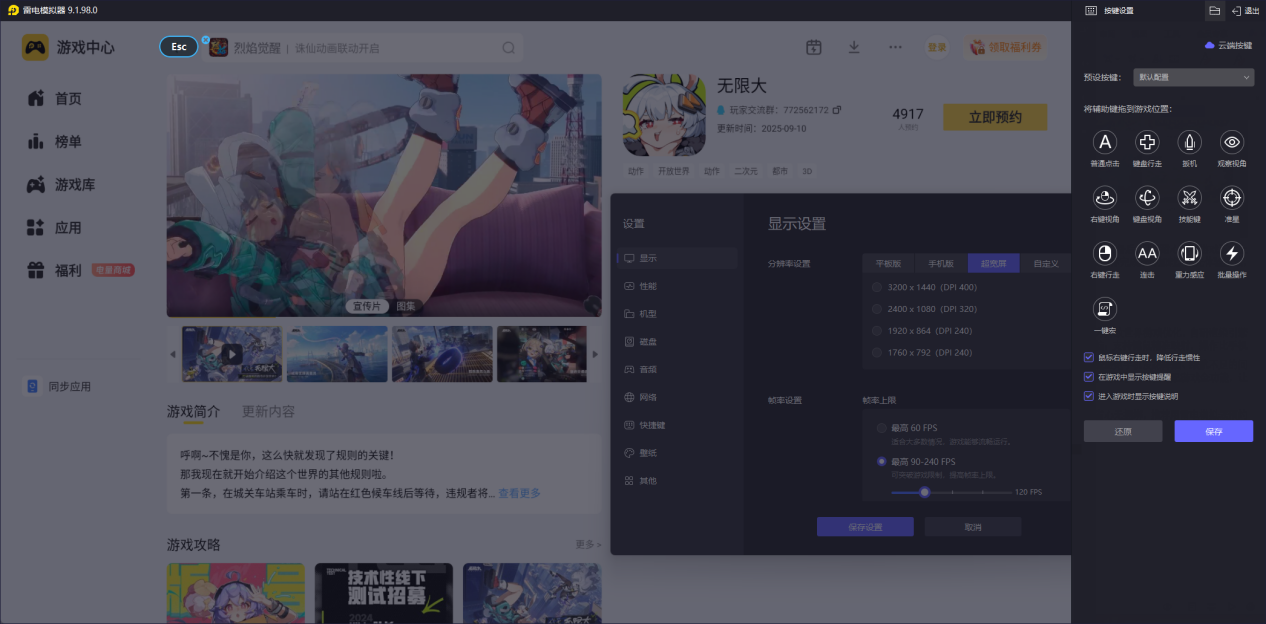Toggle 进入游戏时显示按键说明 checkbox
1266x624 pixels.
pyautogui.click(x=1089, y=396)
